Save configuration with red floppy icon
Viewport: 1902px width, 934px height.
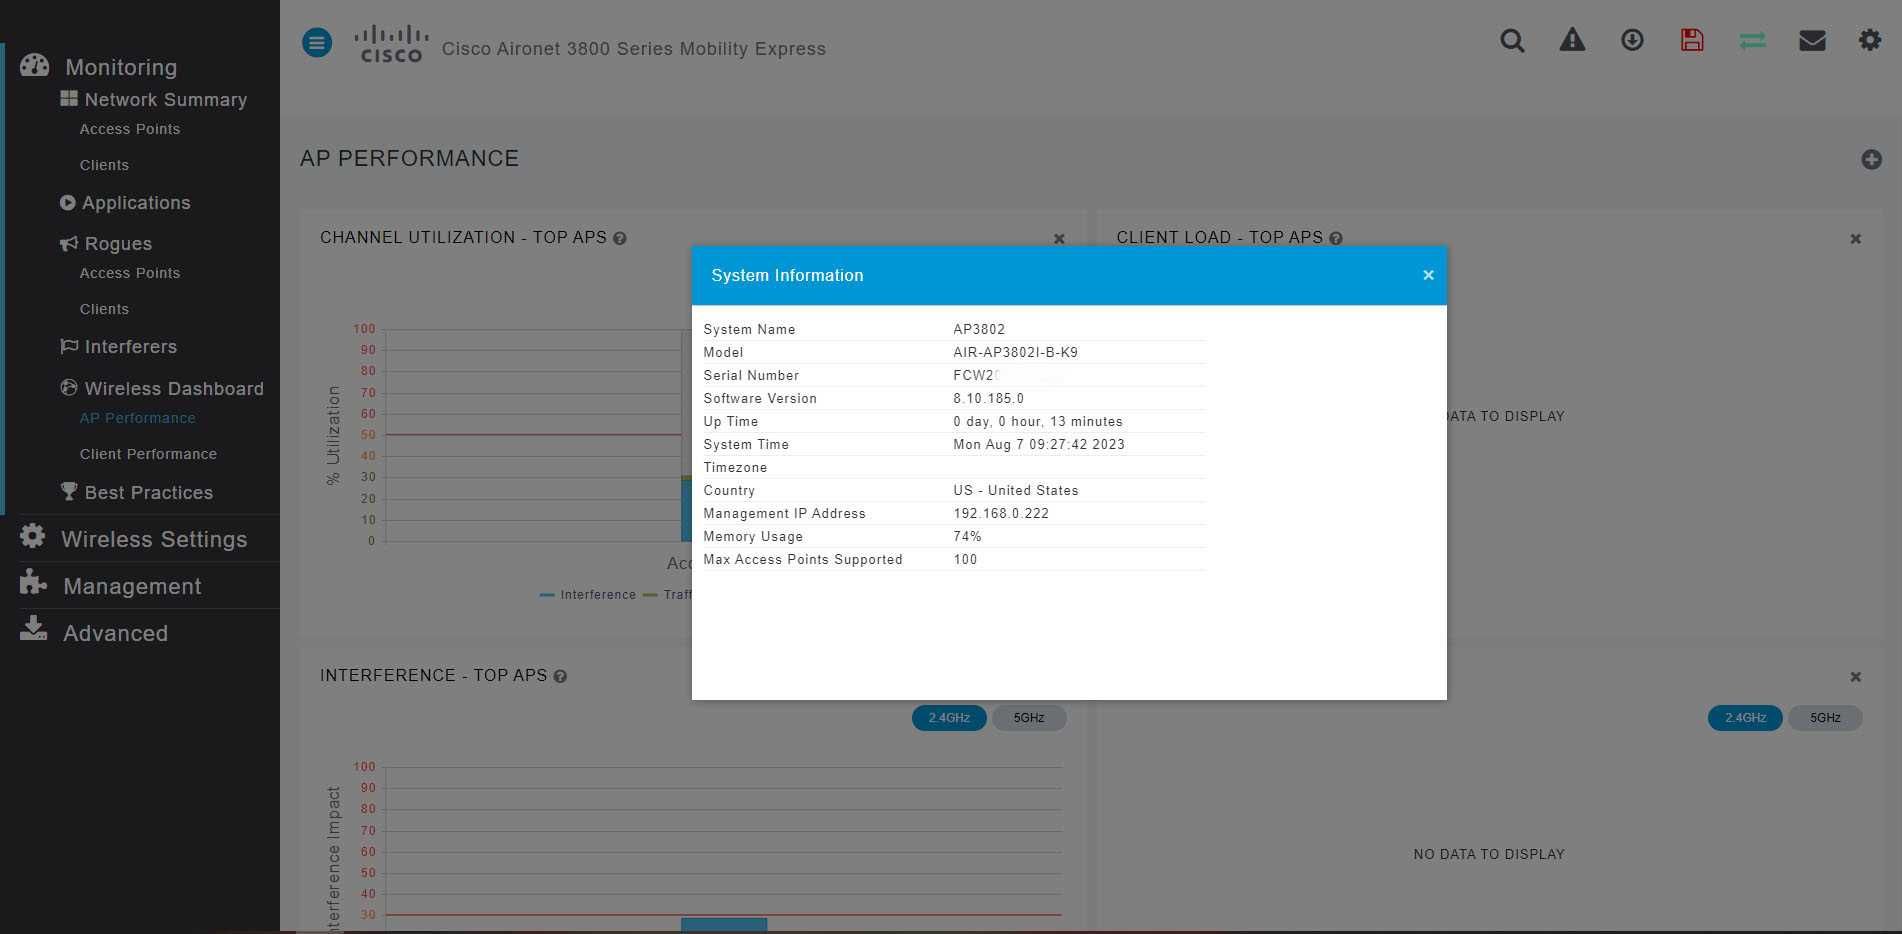click(x=1692, y=40)
